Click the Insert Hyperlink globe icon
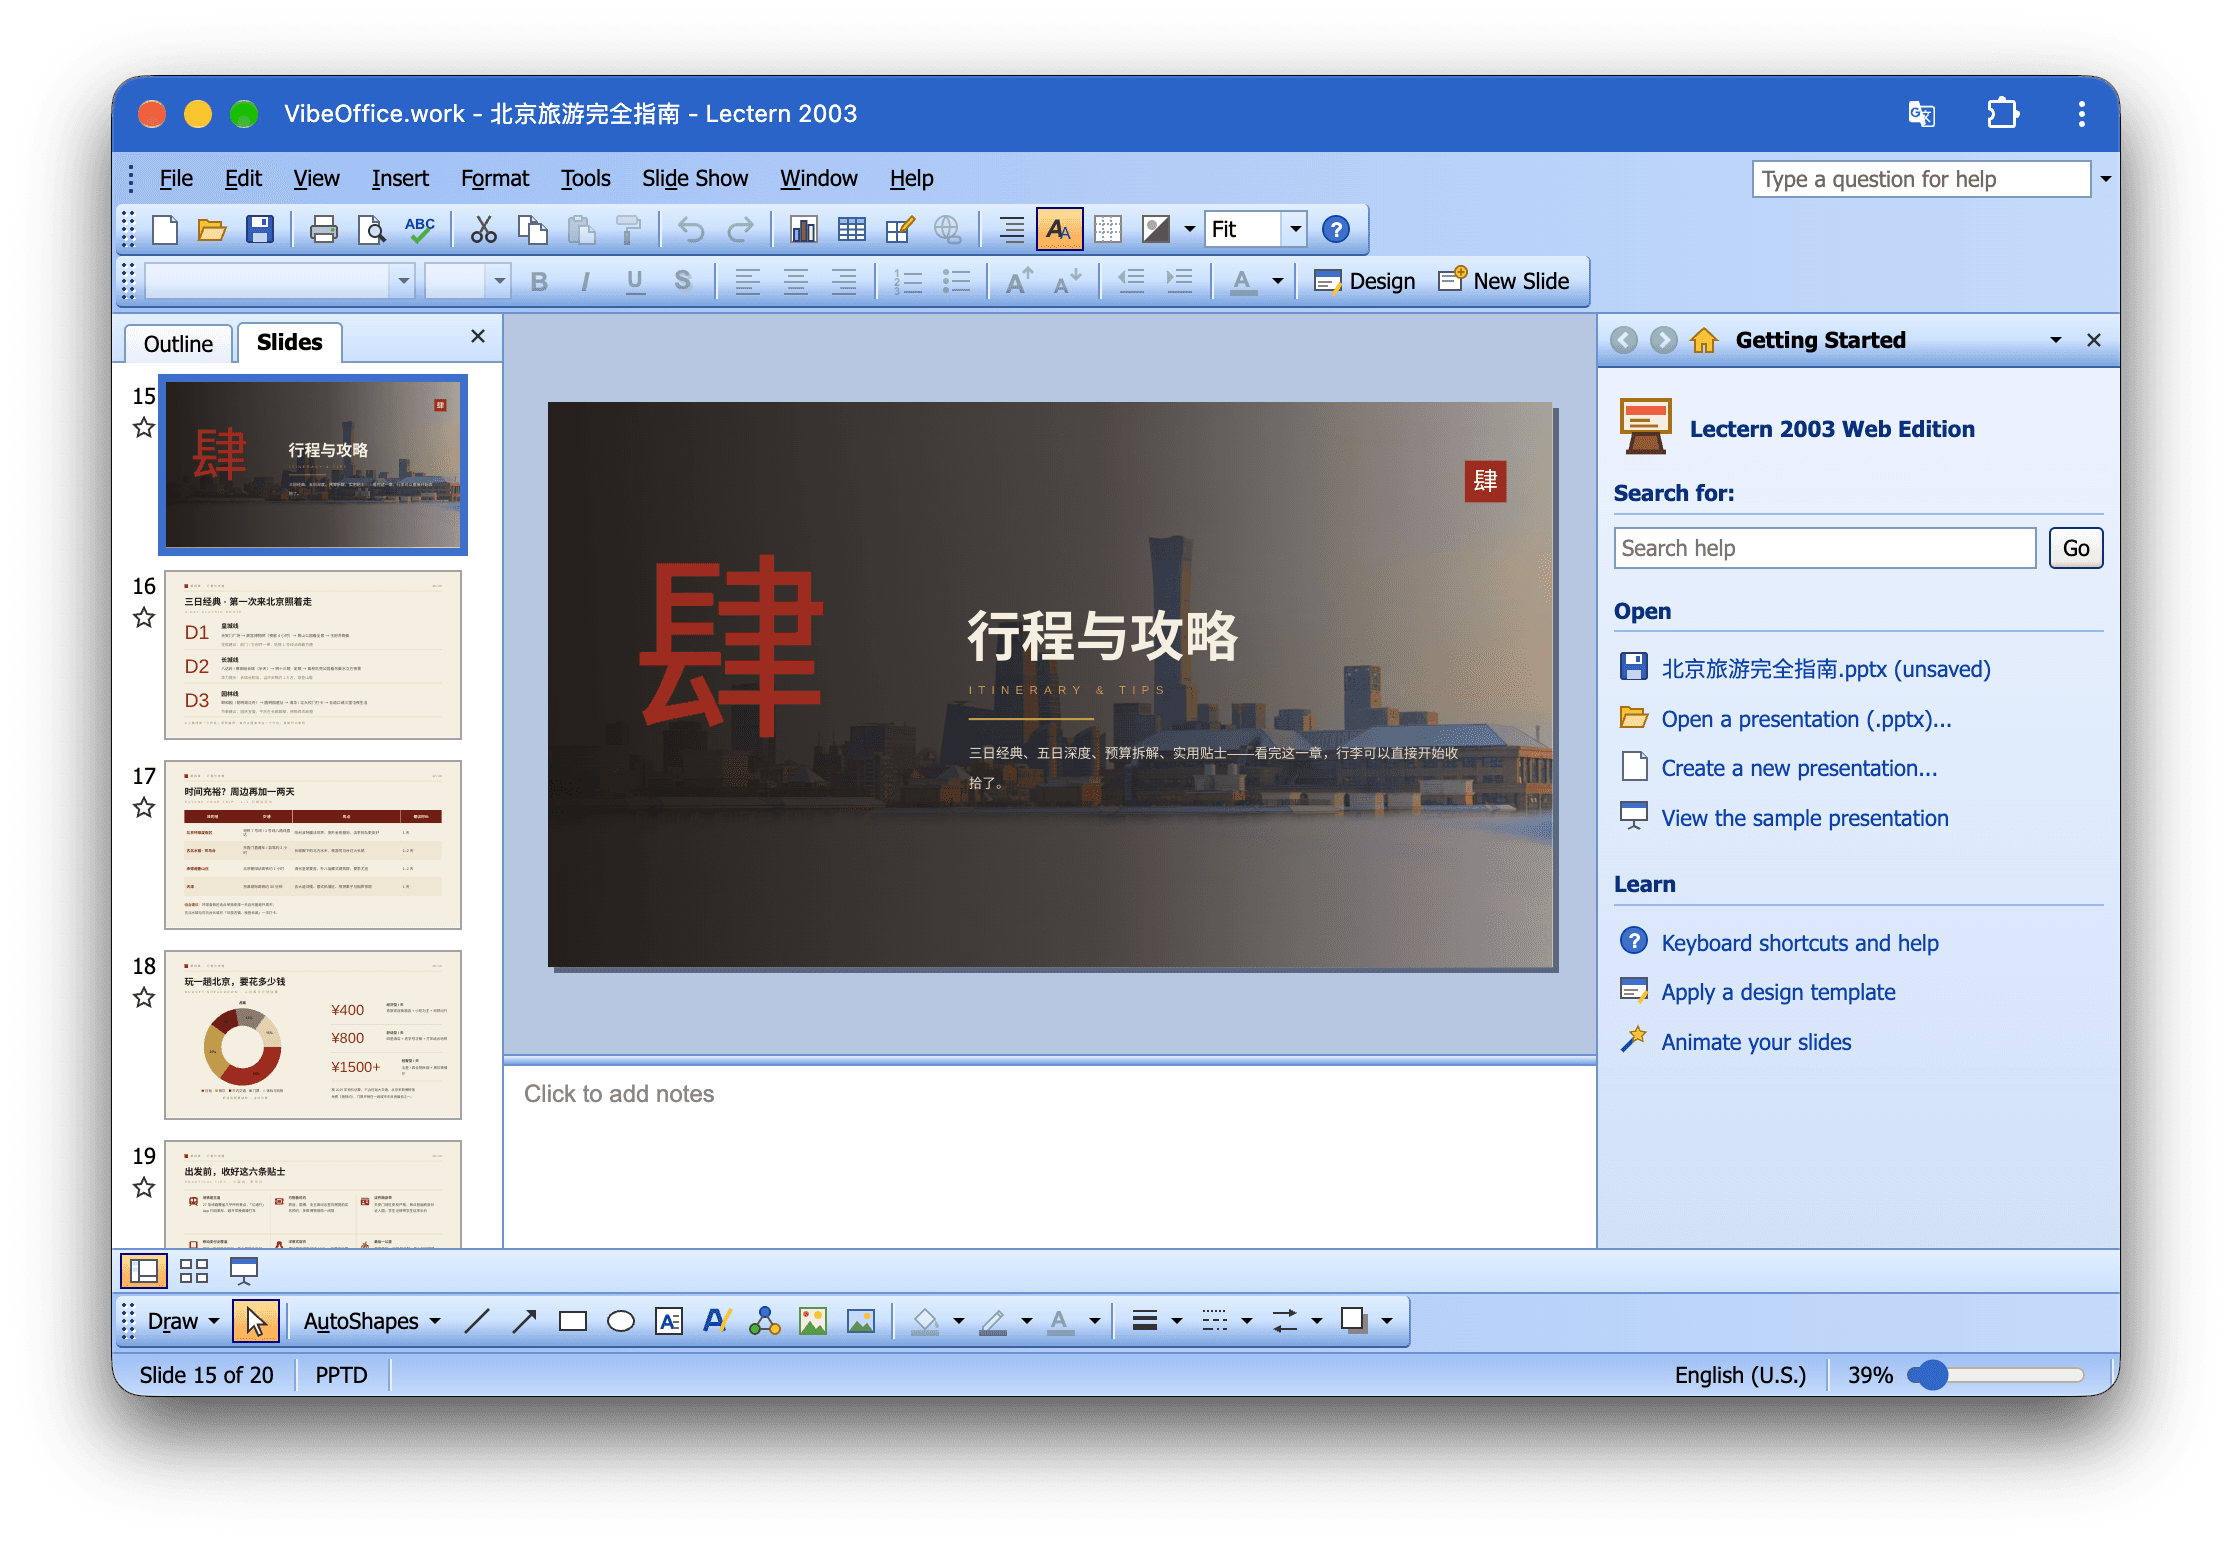The width and height of the screenshot is (2232, 1544). 948,230
